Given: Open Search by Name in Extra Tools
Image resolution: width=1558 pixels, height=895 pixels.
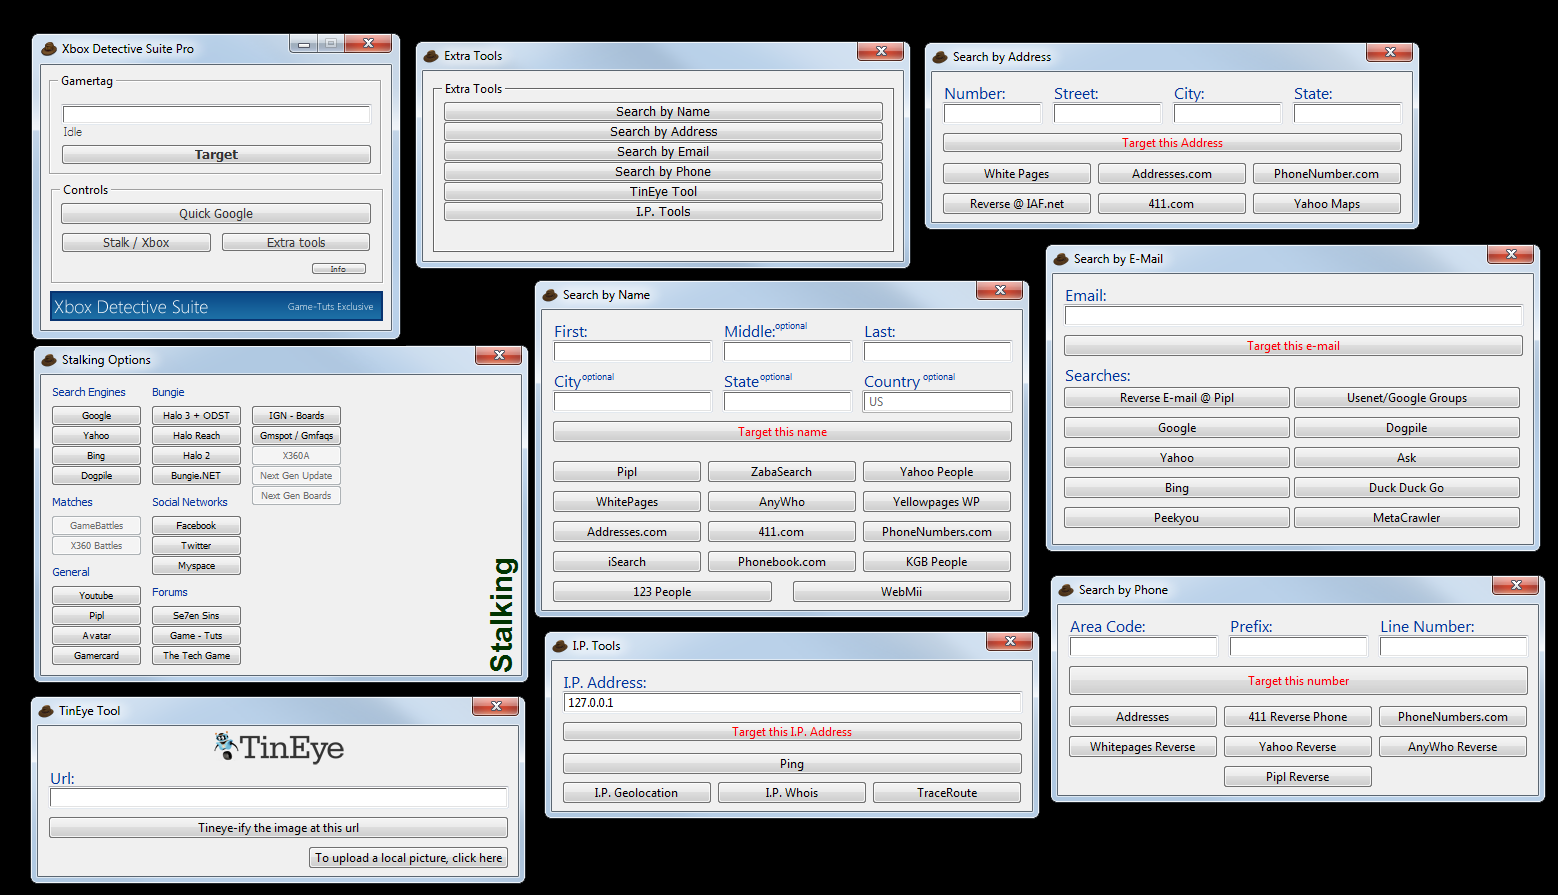Looking at the screenshot, I should coord(663,112).
